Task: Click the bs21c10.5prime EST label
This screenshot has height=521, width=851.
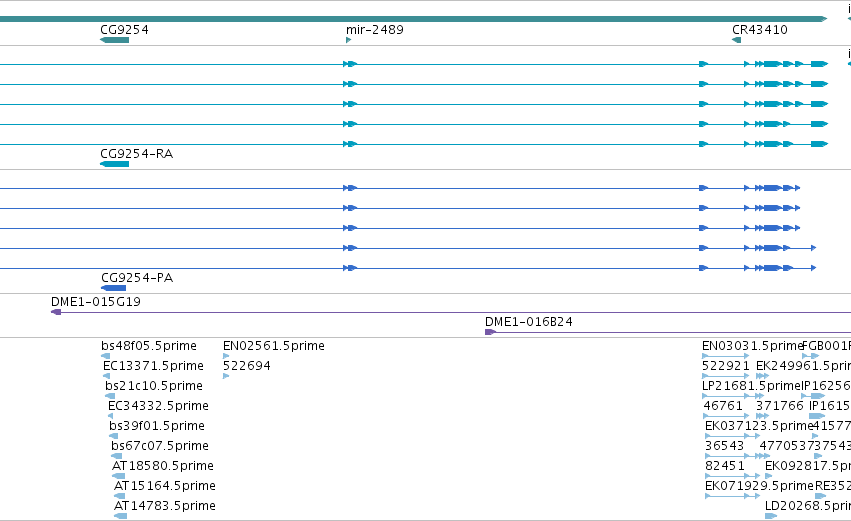Action: coord(154,386)
